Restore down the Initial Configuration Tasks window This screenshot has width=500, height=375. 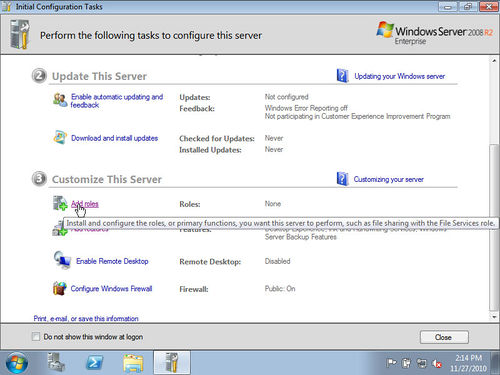click(x=469, y=6)
